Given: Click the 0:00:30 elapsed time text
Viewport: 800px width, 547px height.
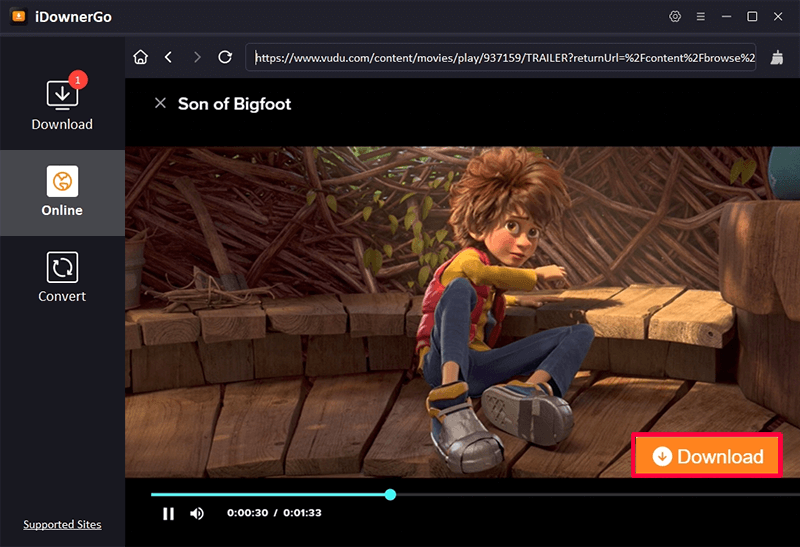Looking at the screenshot, I should [247, 513].
